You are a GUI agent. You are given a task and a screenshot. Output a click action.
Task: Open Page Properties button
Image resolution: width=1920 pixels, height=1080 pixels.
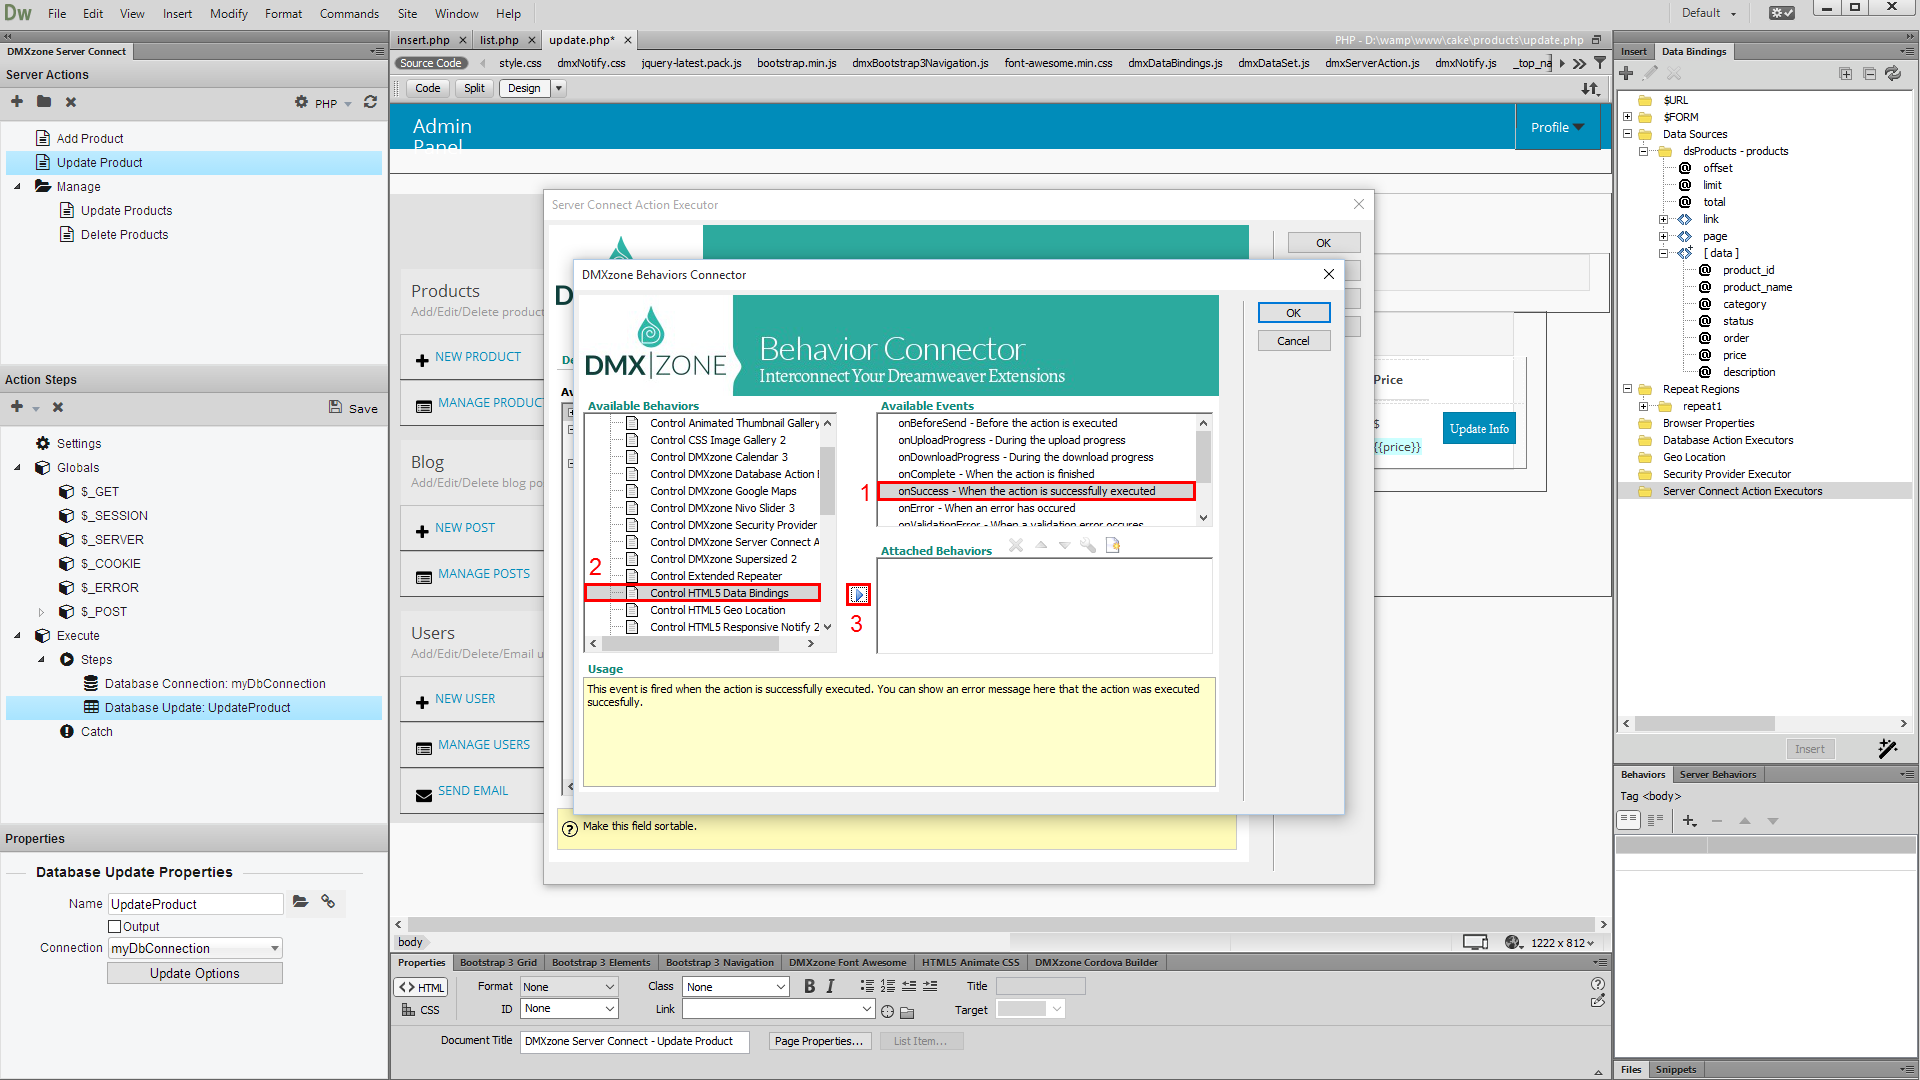(819, 1041)
